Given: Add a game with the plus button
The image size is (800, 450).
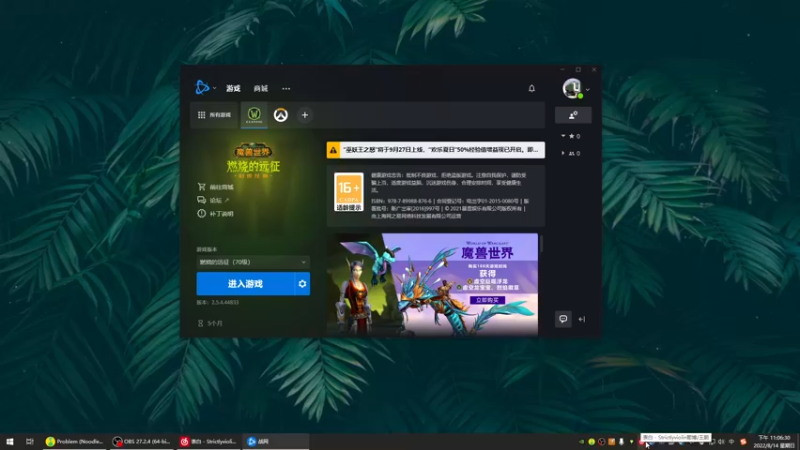Looking at the screenshot, I should click(x=305, y=115).
